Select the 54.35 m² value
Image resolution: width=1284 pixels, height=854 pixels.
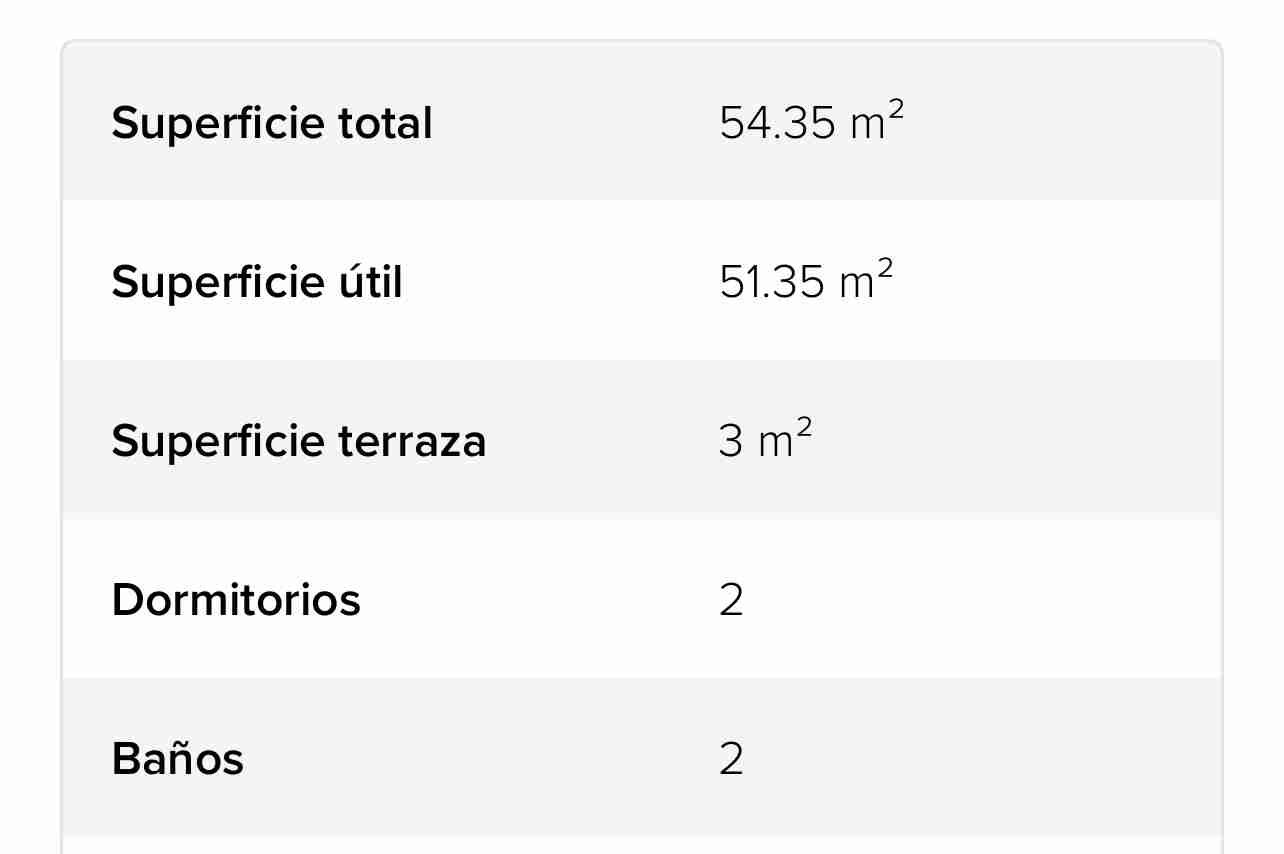[x=811, y=122]
